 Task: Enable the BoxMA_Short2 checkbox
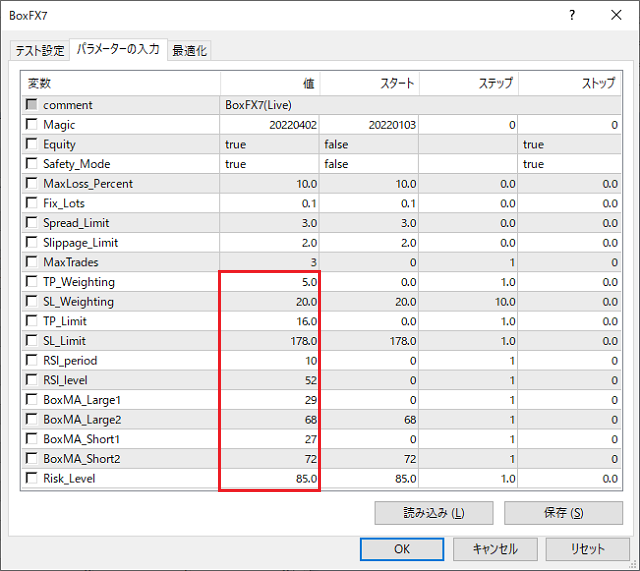click(31, 458)
